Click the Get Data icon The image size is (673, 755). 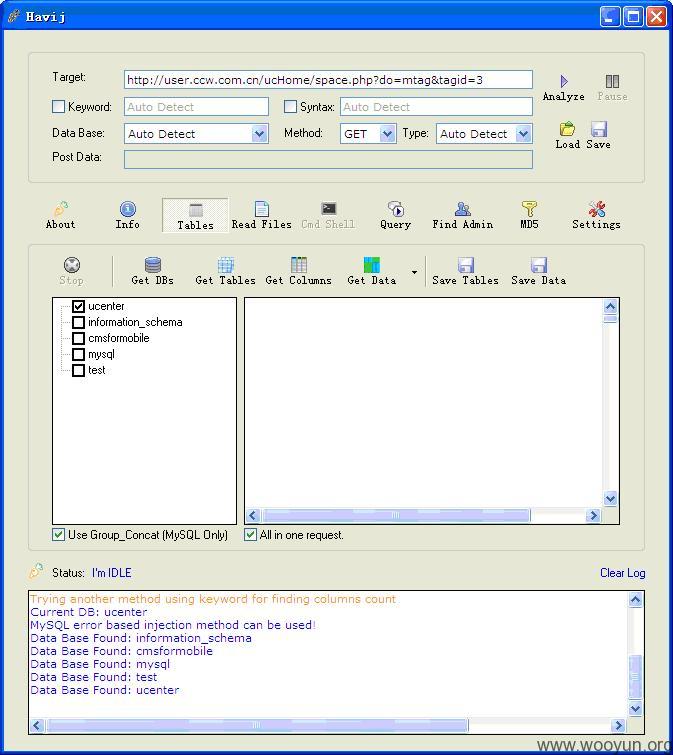tap(372, 265)
